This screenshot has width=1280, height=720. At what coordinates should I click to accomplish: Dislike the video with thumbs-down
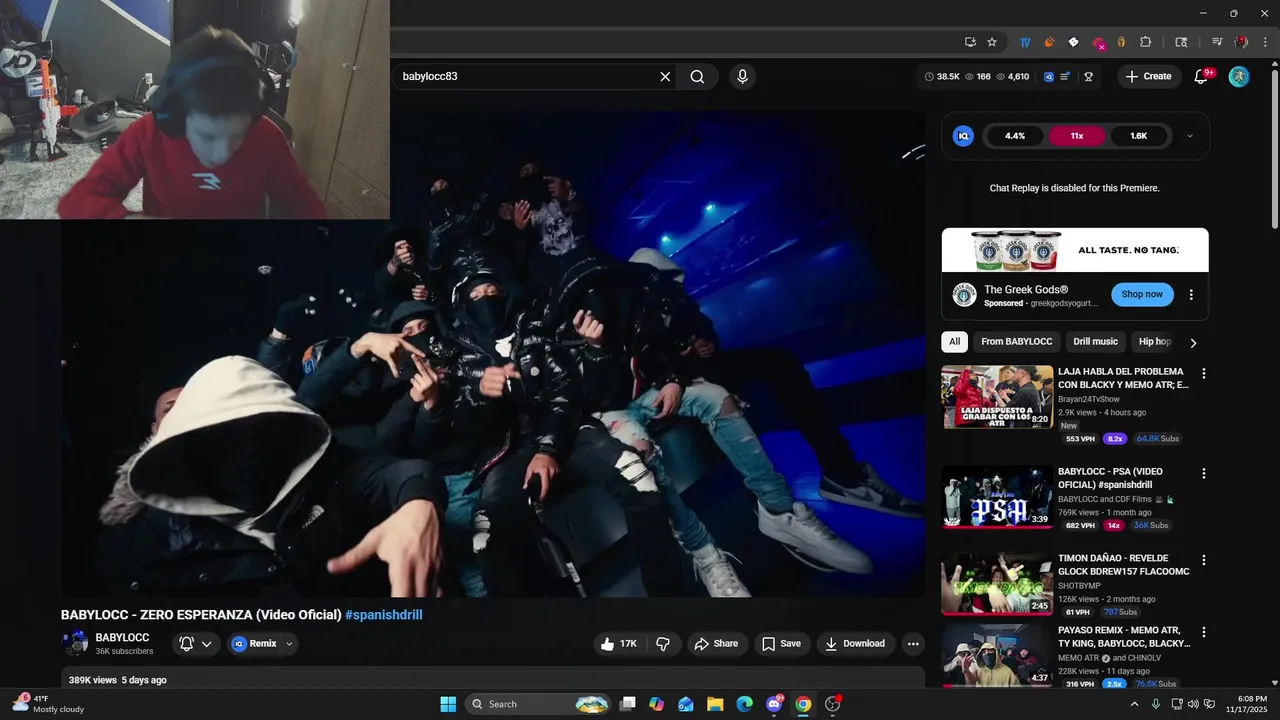point(662,644)
